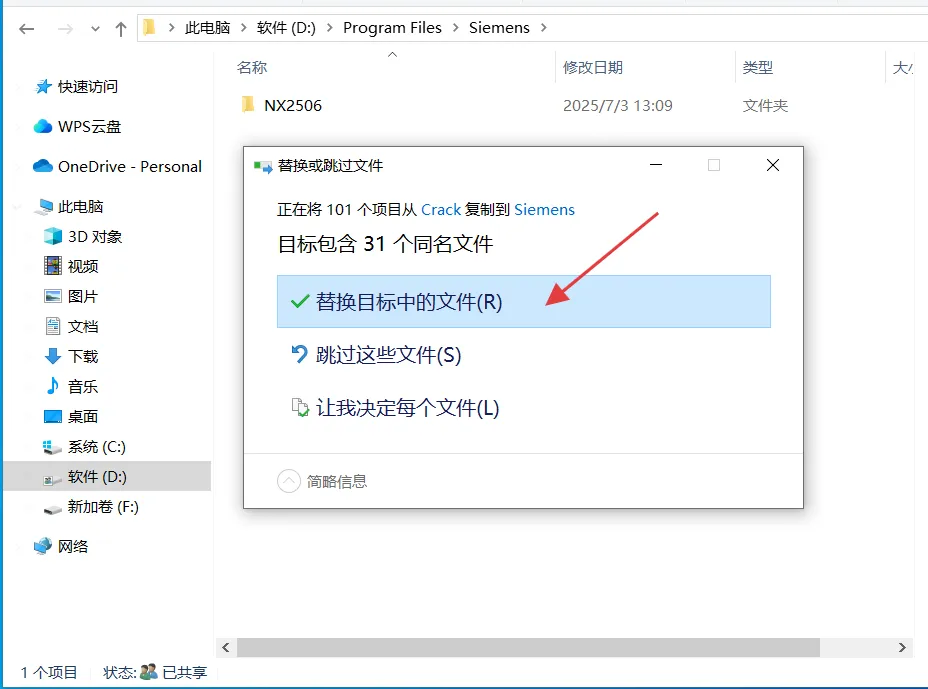Image resolution: width=928 pixels, height=689 pixels.
Task: Open 3D 对象 in the sidebar
Action: point(95,236)
